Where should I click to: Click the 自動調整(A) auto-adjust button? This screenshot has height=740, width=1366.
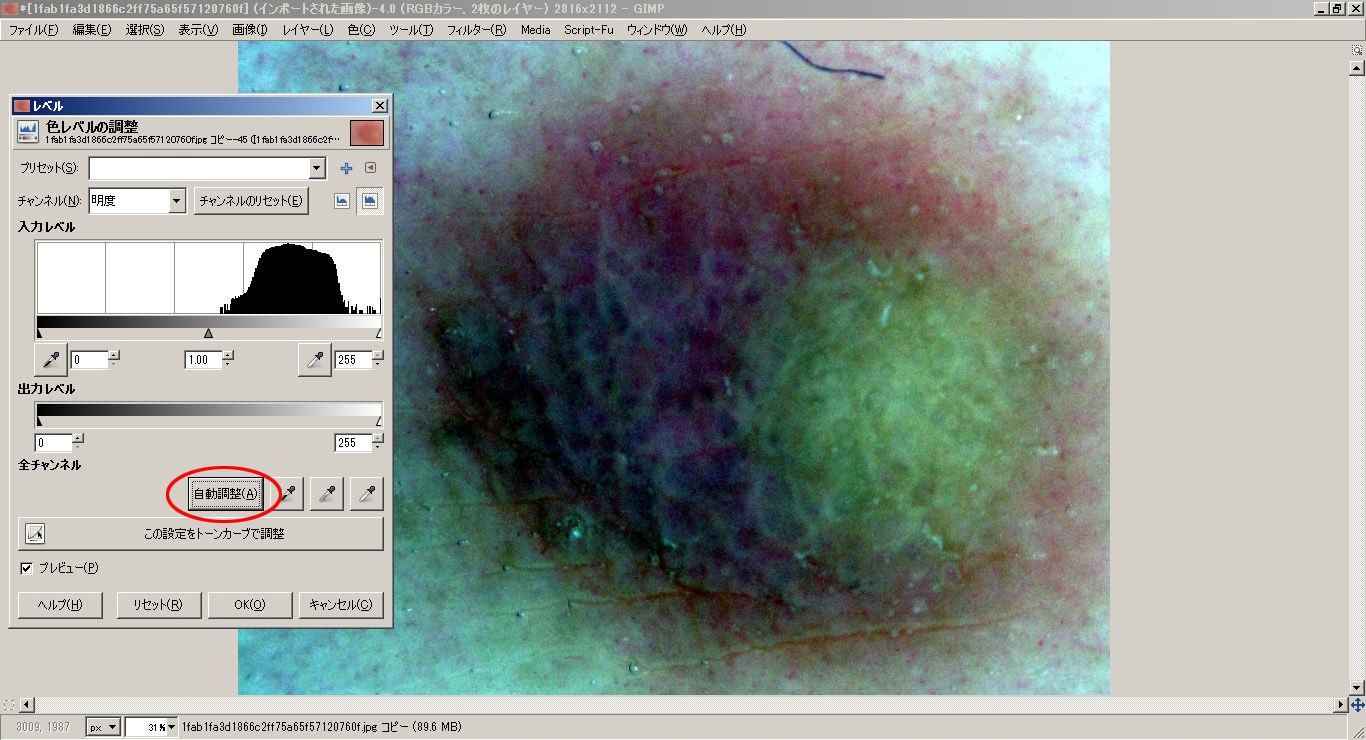225,494
